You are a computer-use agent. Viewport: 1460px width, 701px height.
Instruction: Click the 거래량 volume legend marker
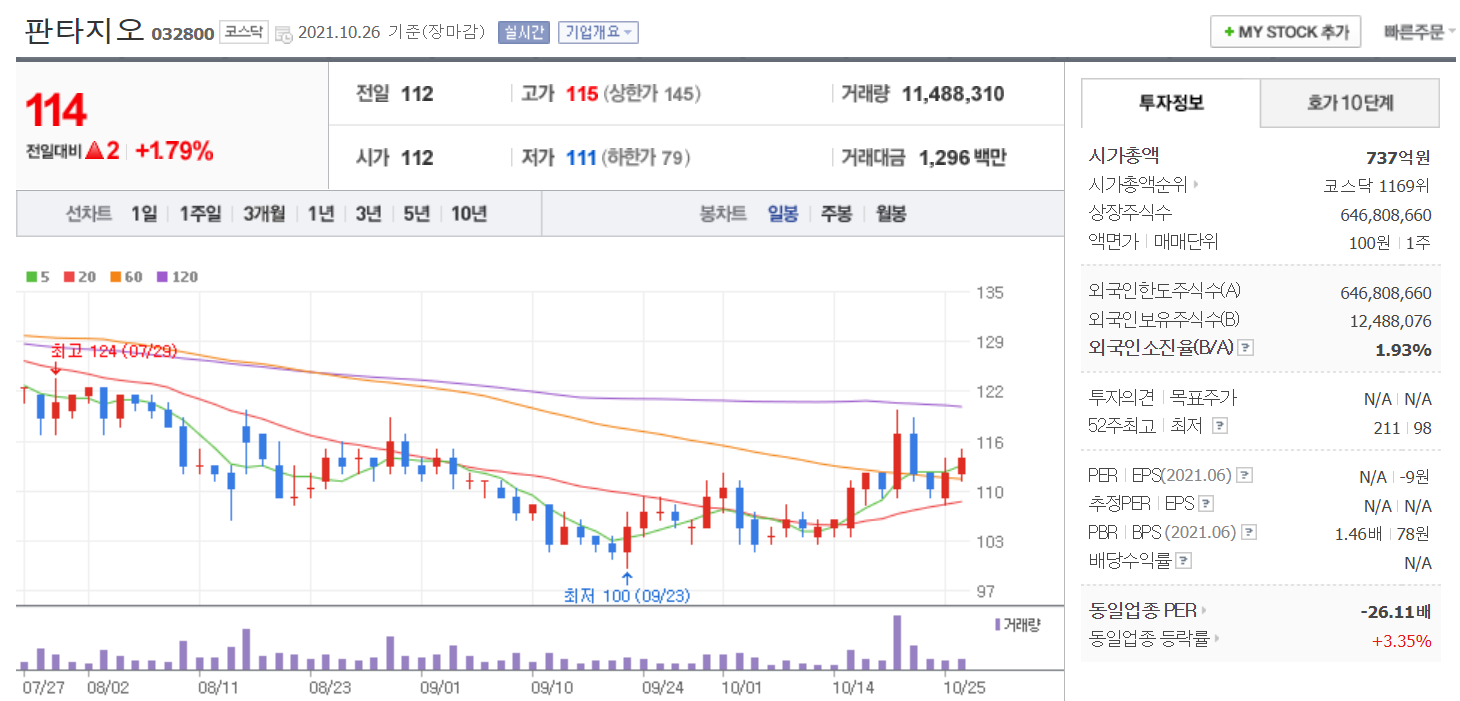click(997, 625)
